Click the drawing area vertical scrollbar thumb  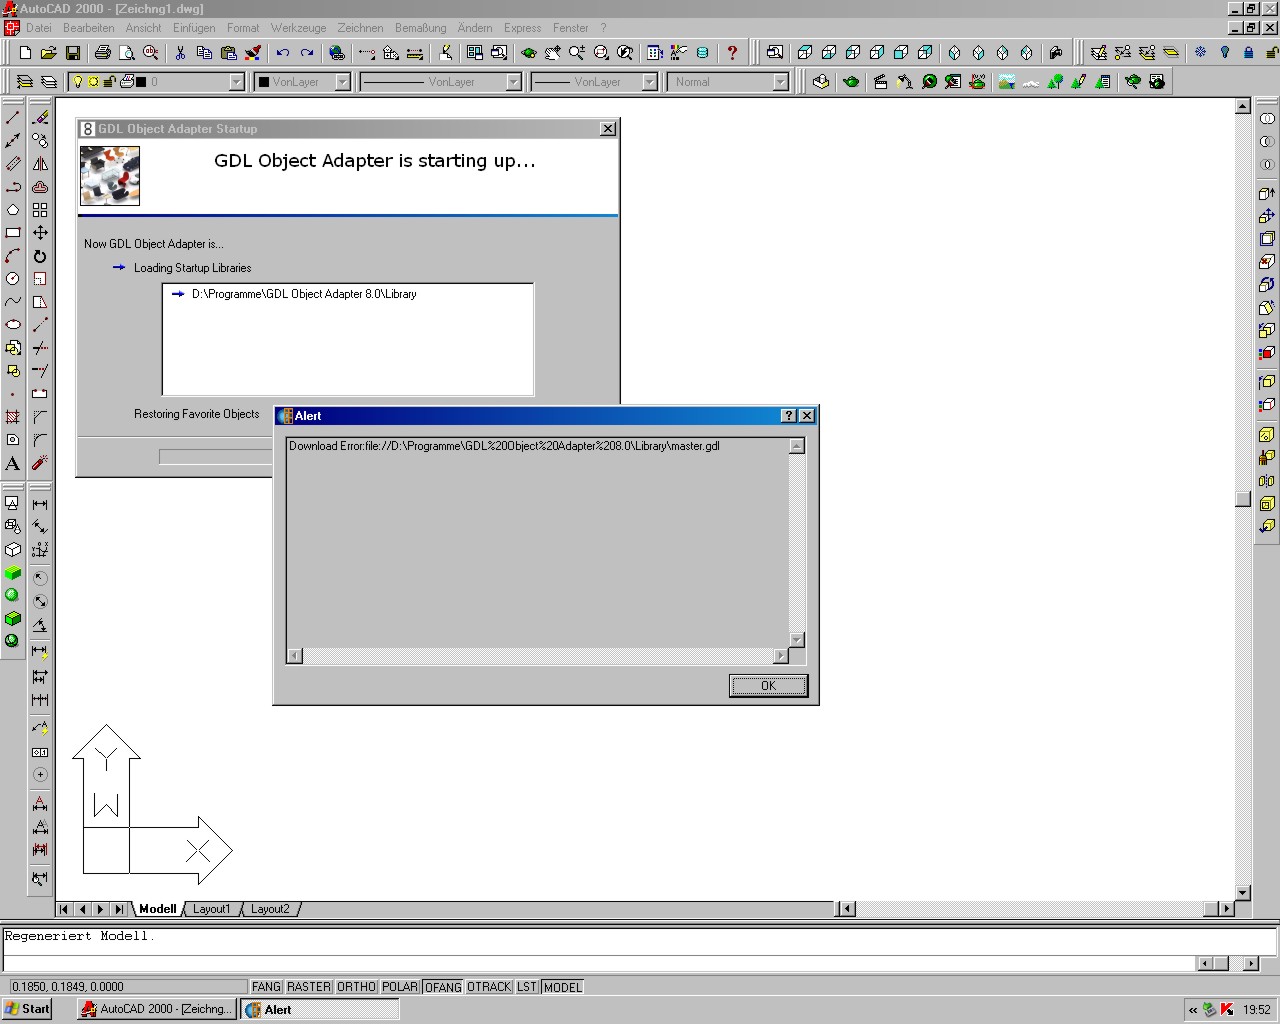click(x=1243, y=498)
